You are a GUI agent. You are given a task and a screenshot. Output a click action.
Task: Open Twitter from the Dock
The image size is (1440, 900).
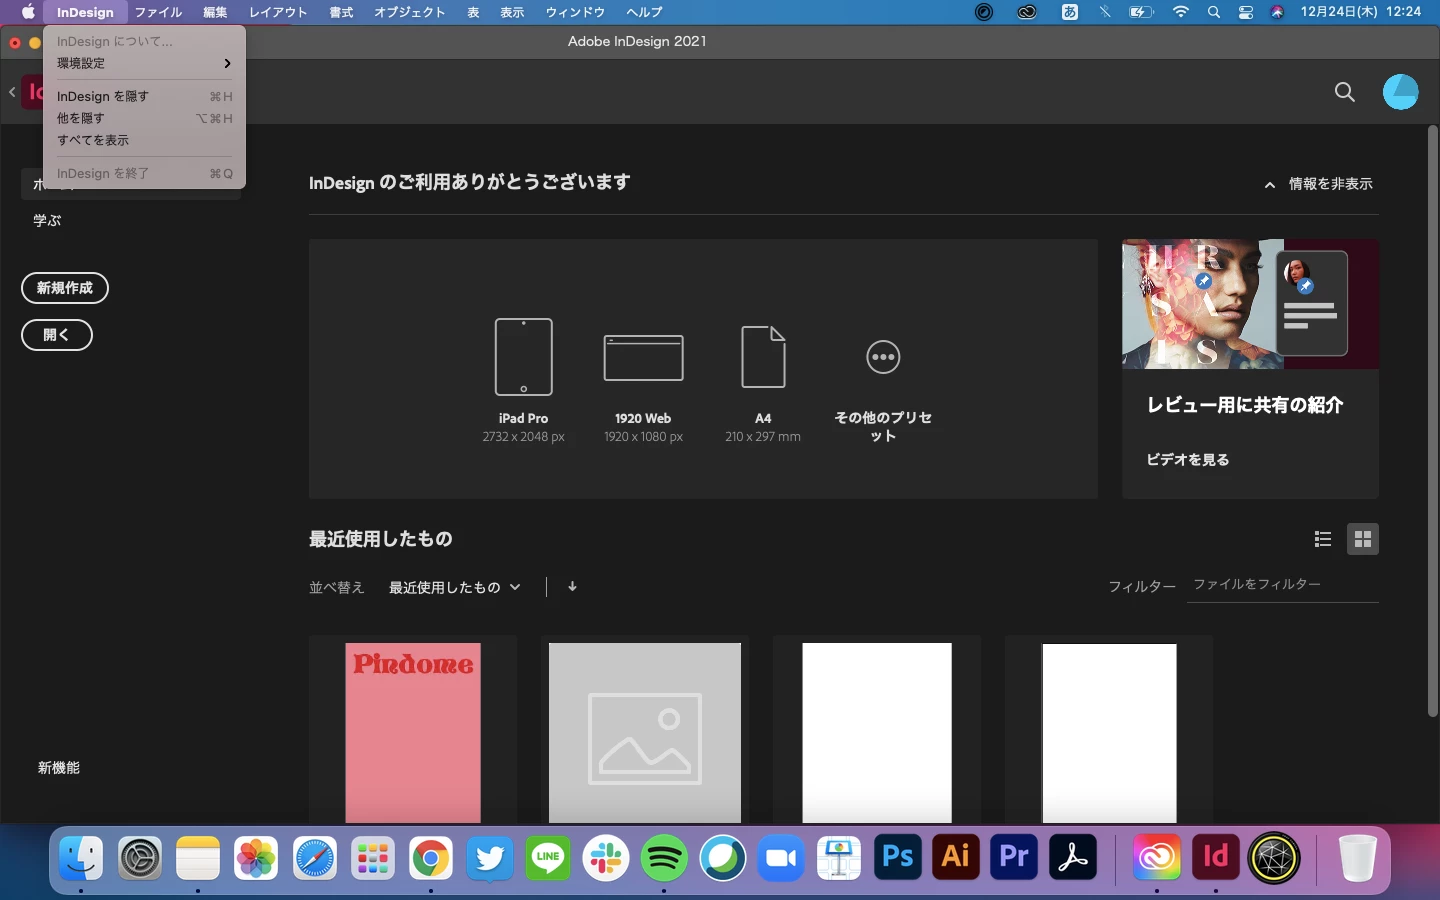point(489,857)
